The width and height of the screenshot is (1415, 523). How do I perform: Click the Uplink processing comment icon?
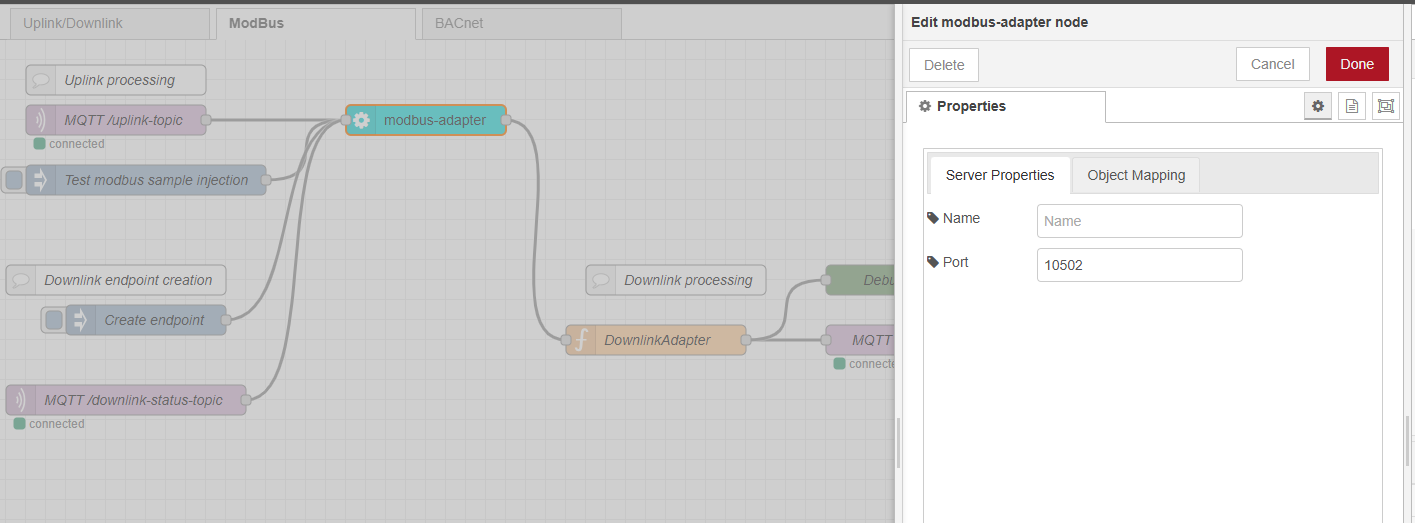tap(41, 80)
